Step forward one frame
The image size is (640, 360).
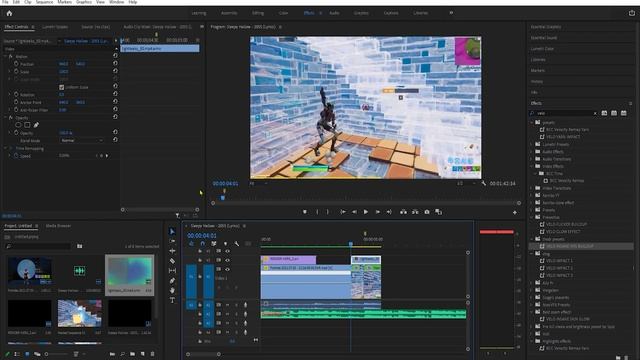[378, 212]
